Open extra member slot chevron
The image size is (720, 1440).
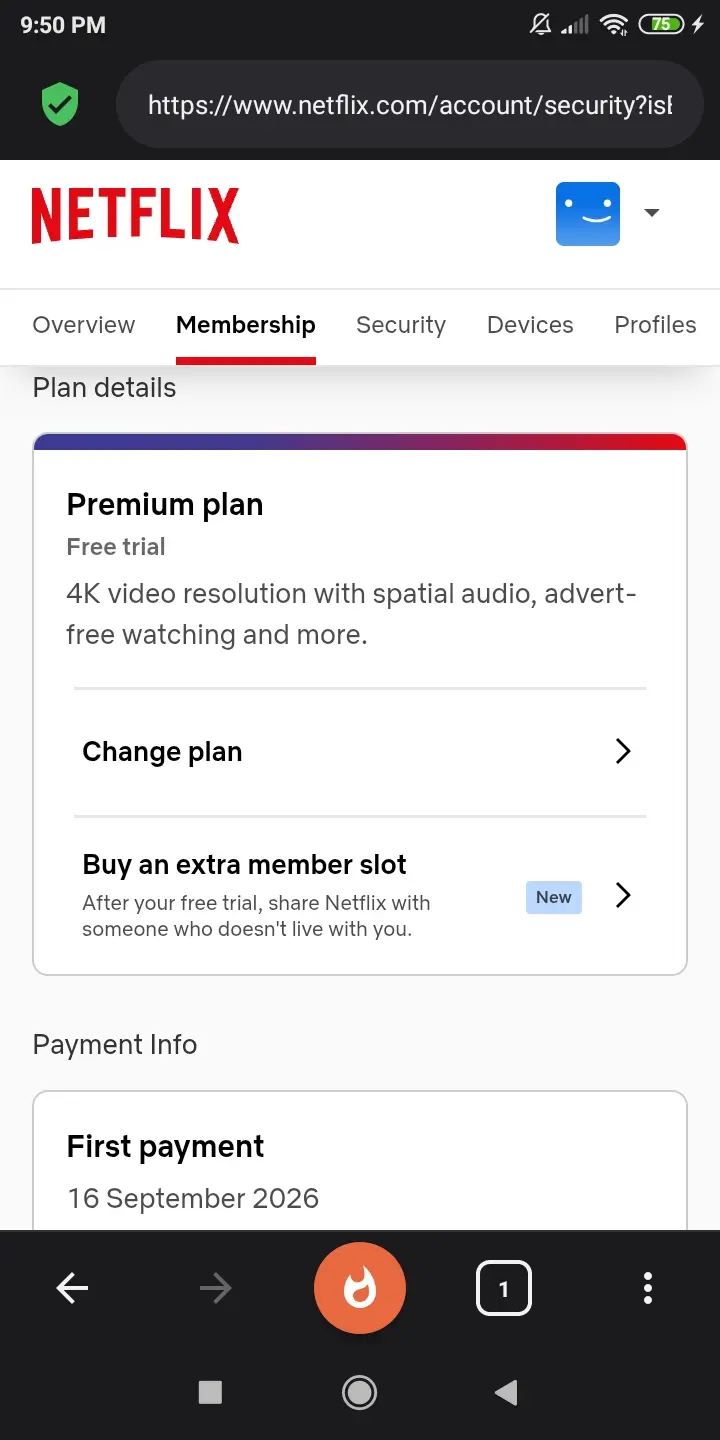(x=623, y=895)
